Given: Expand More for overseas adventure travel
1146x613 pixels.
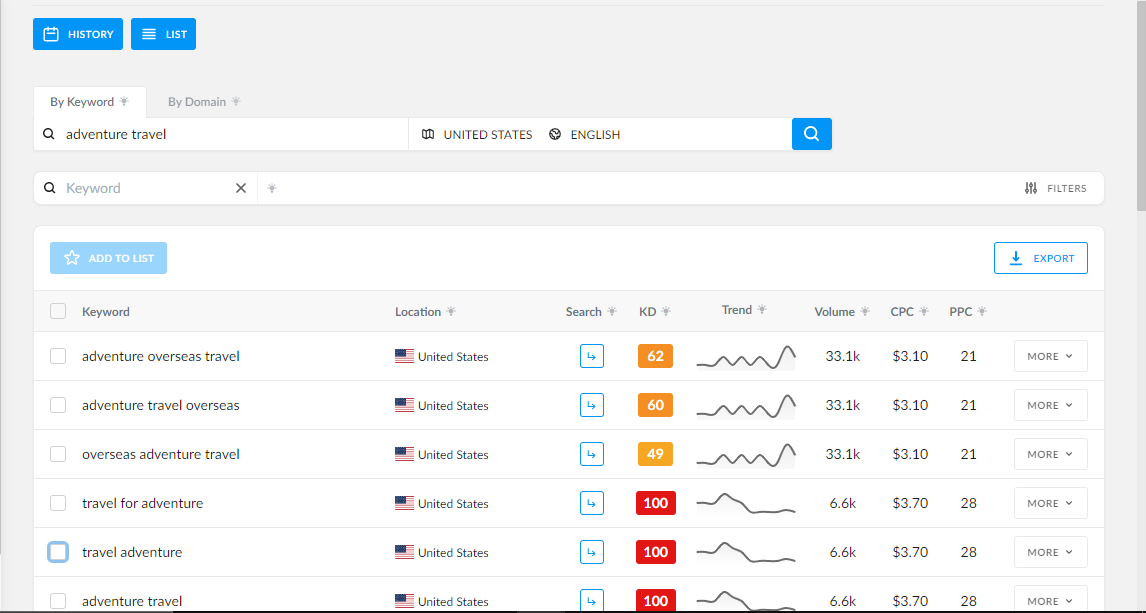Looking at the screenshot, I should pyautogui.click(x=1050, y=454).
